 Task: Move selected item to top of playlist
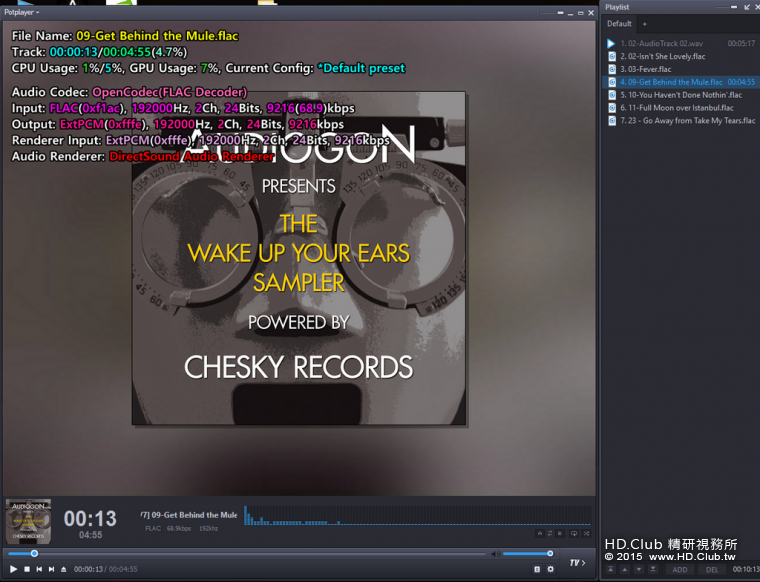[x=611, y=569]
